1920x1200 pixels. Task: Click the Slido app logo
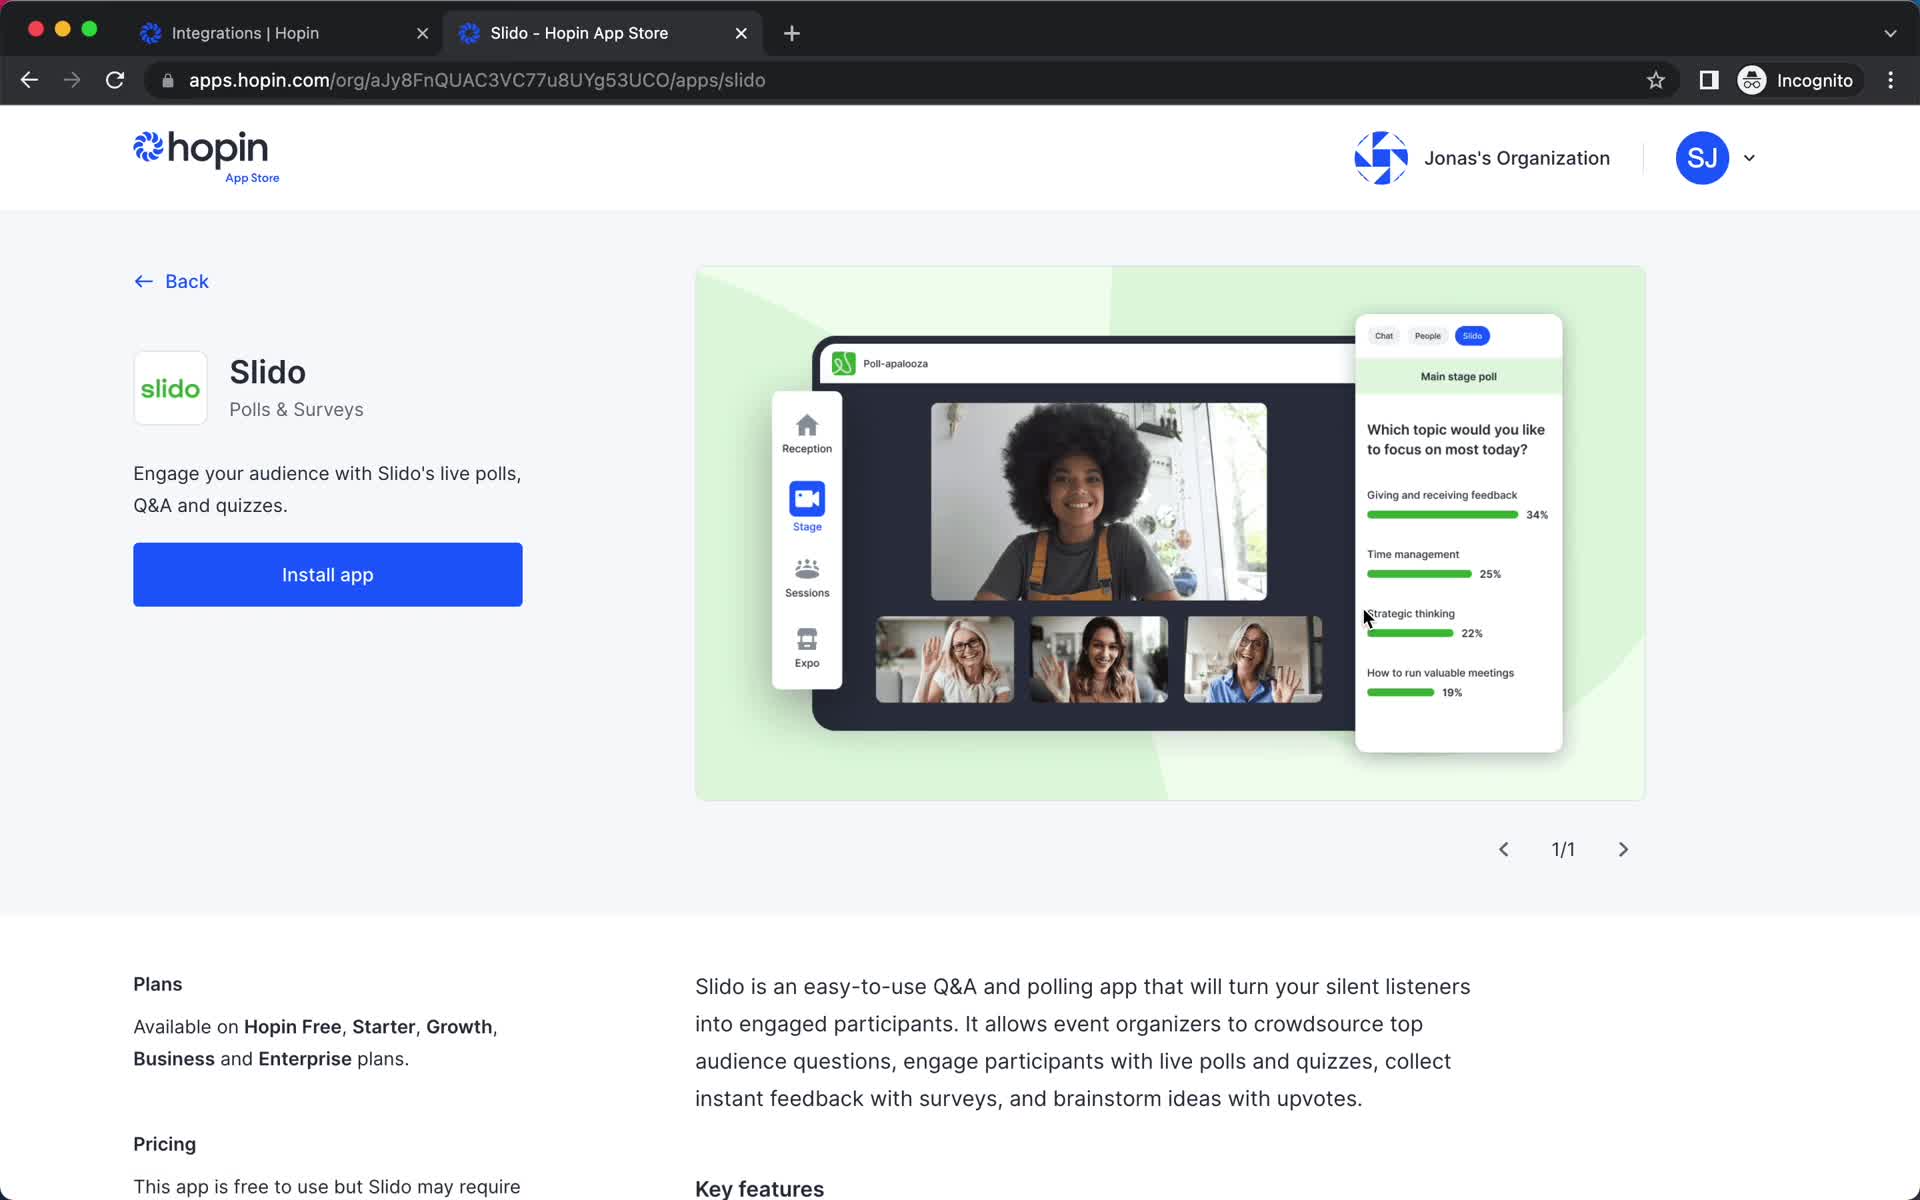coord(170,388)
